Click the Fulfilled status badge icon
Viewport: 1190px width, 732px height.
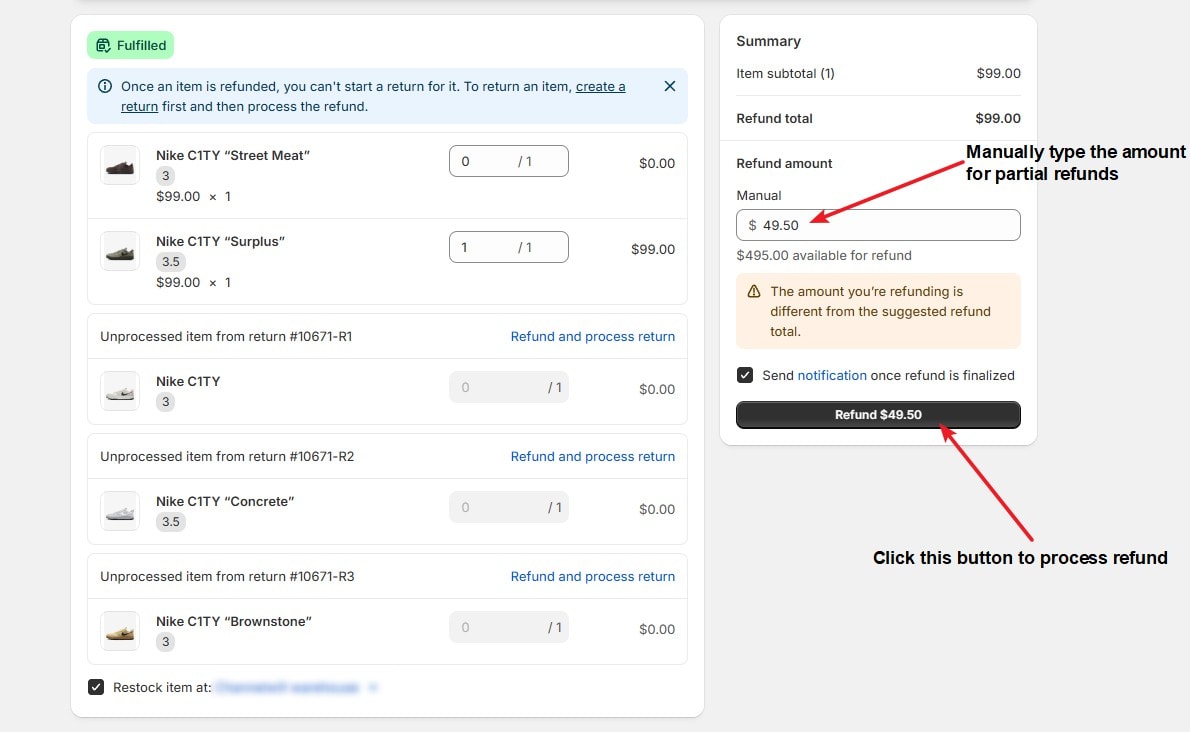click(x=103, y=46)
